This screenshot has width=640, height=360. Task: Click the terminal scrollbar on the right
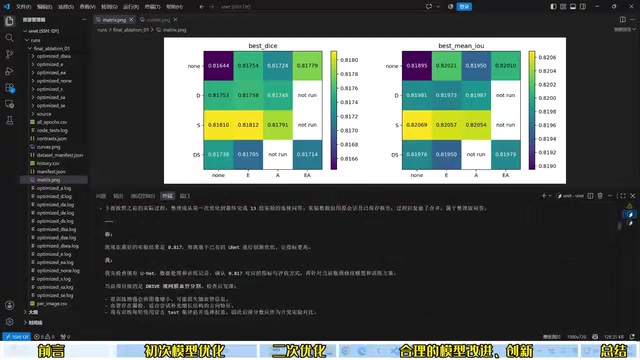(620, 225)
